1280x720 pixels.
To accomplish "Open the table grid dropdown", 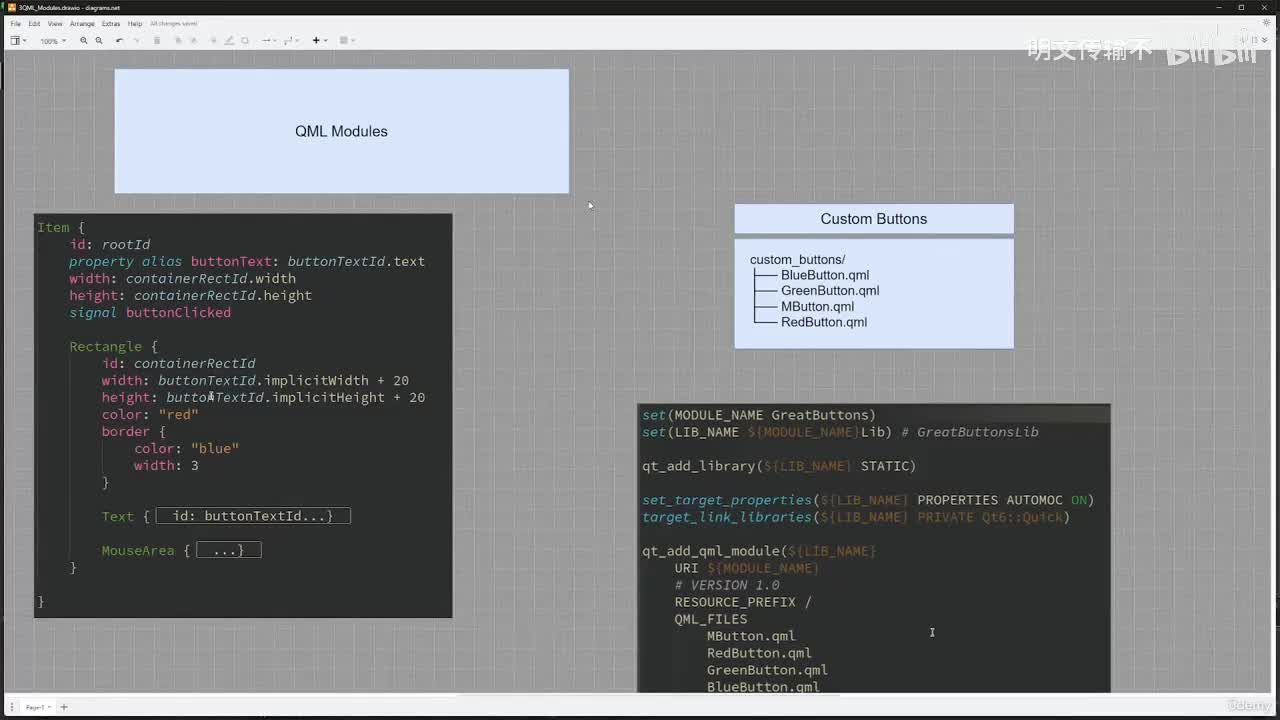I will click(346, 41).
